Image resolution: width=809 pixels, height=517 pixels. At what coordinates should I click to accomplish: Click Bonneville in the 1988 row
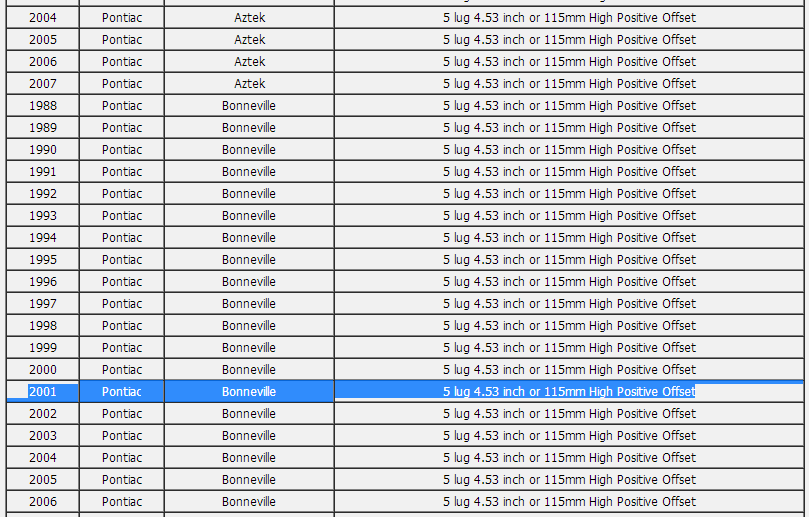(249, 106)
